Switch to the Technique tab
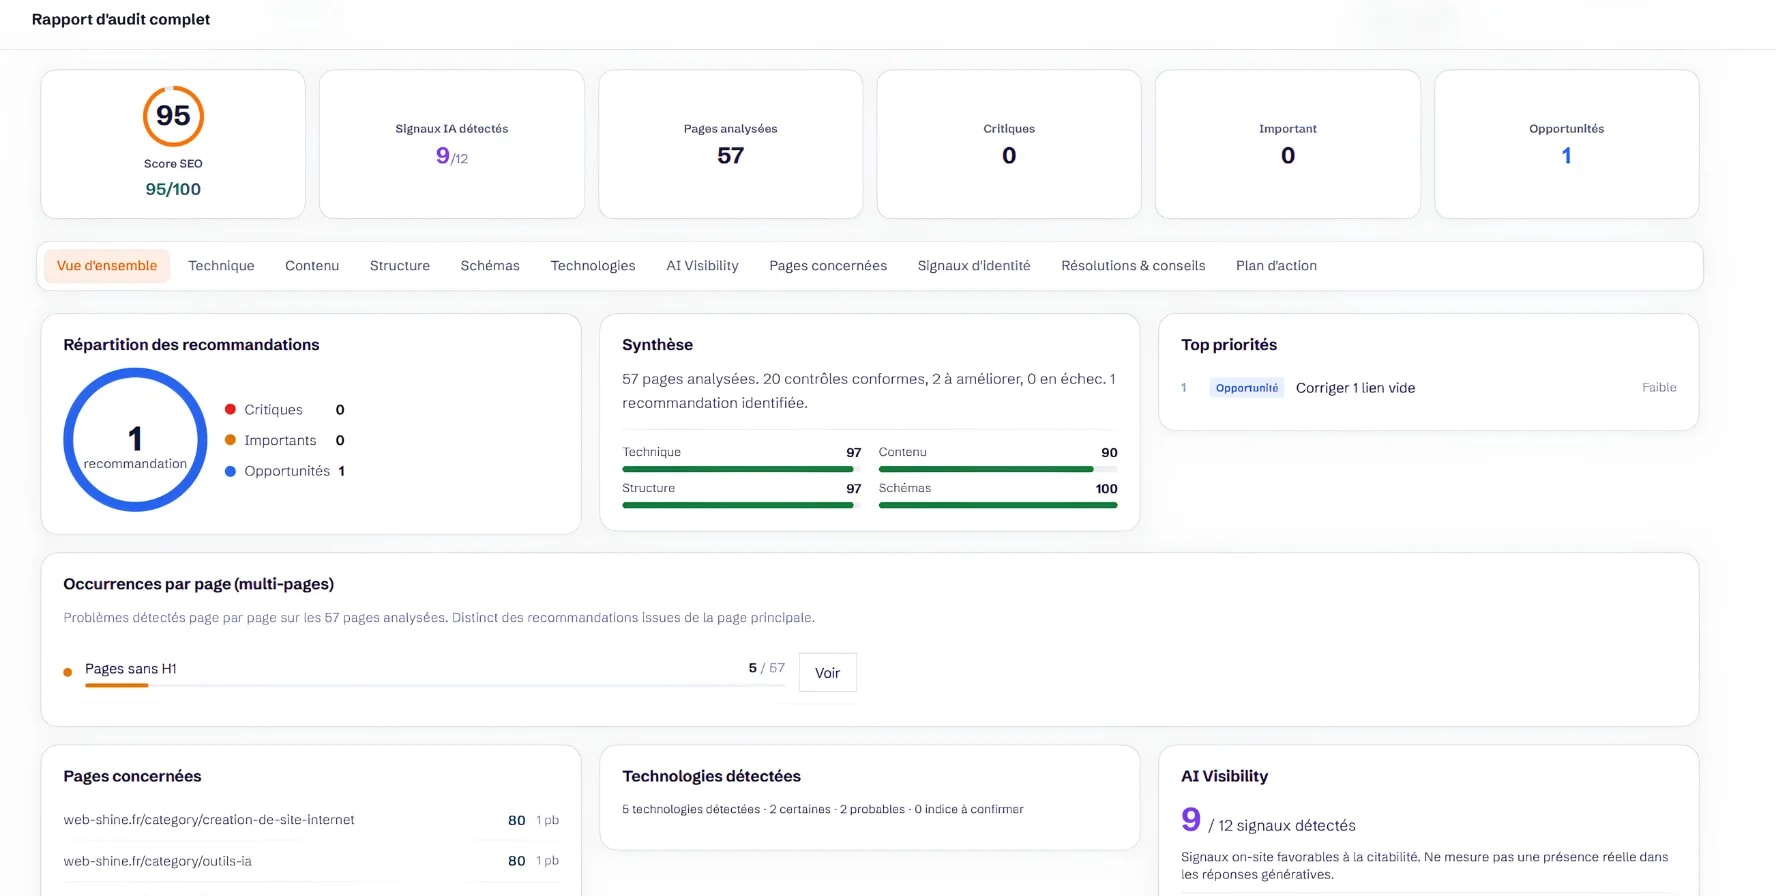Screen dimensions: 1776x896 (x=221, y=266)
